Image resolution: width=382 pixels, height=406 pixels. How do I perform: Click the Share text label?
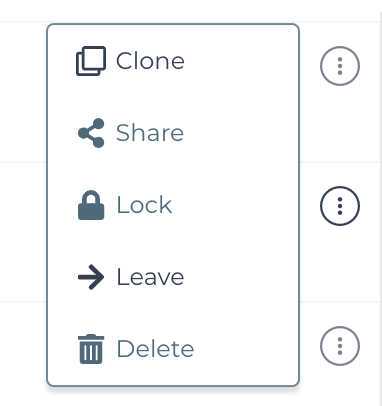point(150,133)
